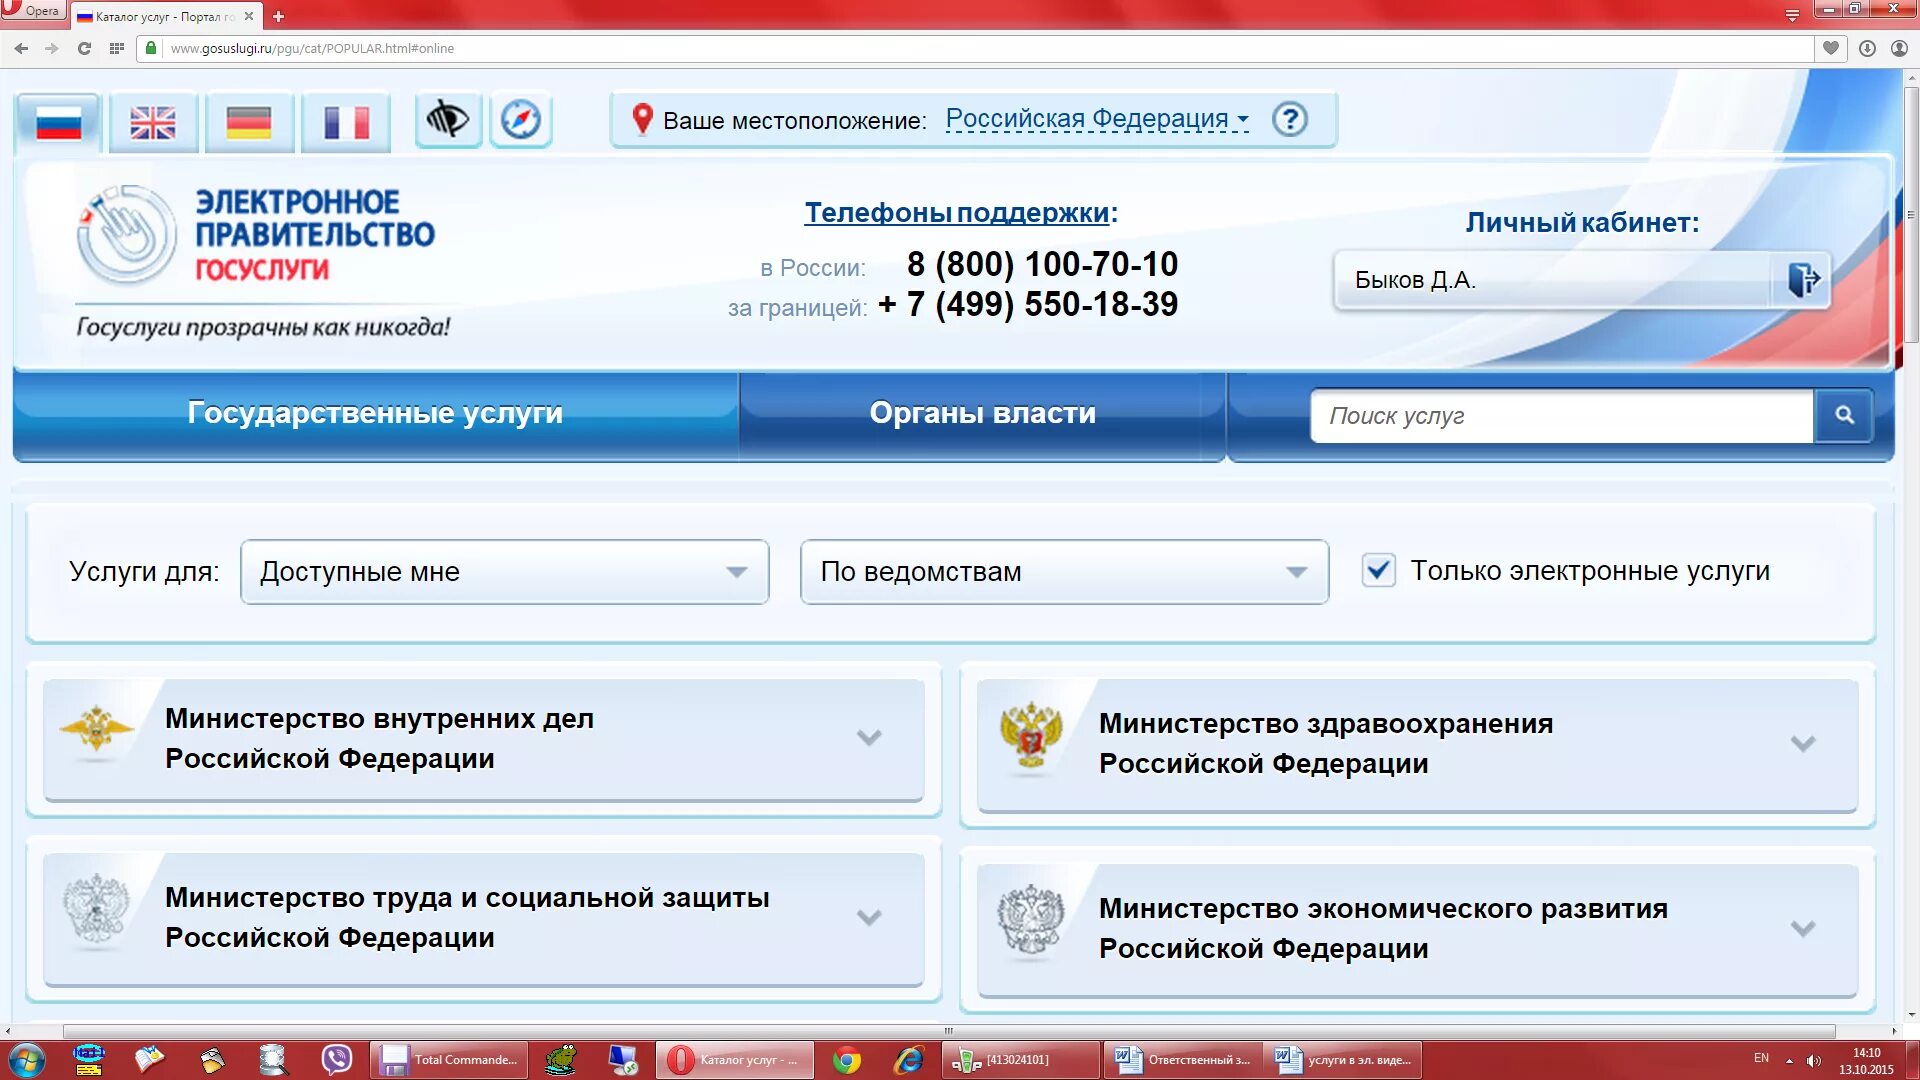Click the logout icon beside Быков Д.А.

pos(1802,279)
